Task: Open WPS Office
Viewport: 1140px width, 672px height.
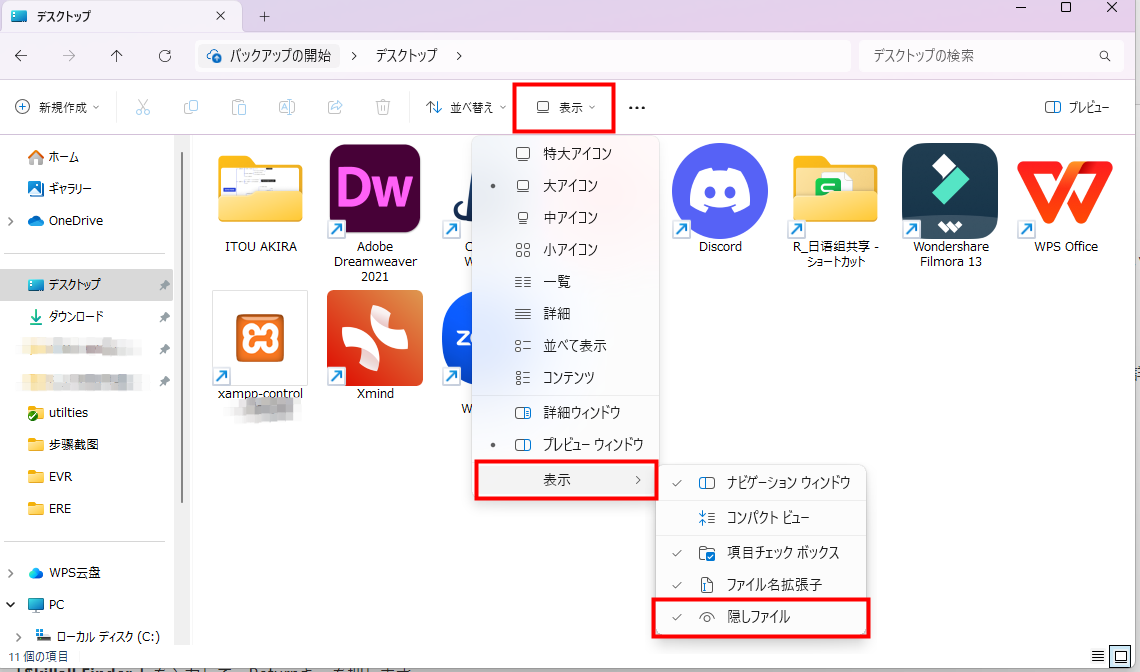Action: pos(1063,190)
